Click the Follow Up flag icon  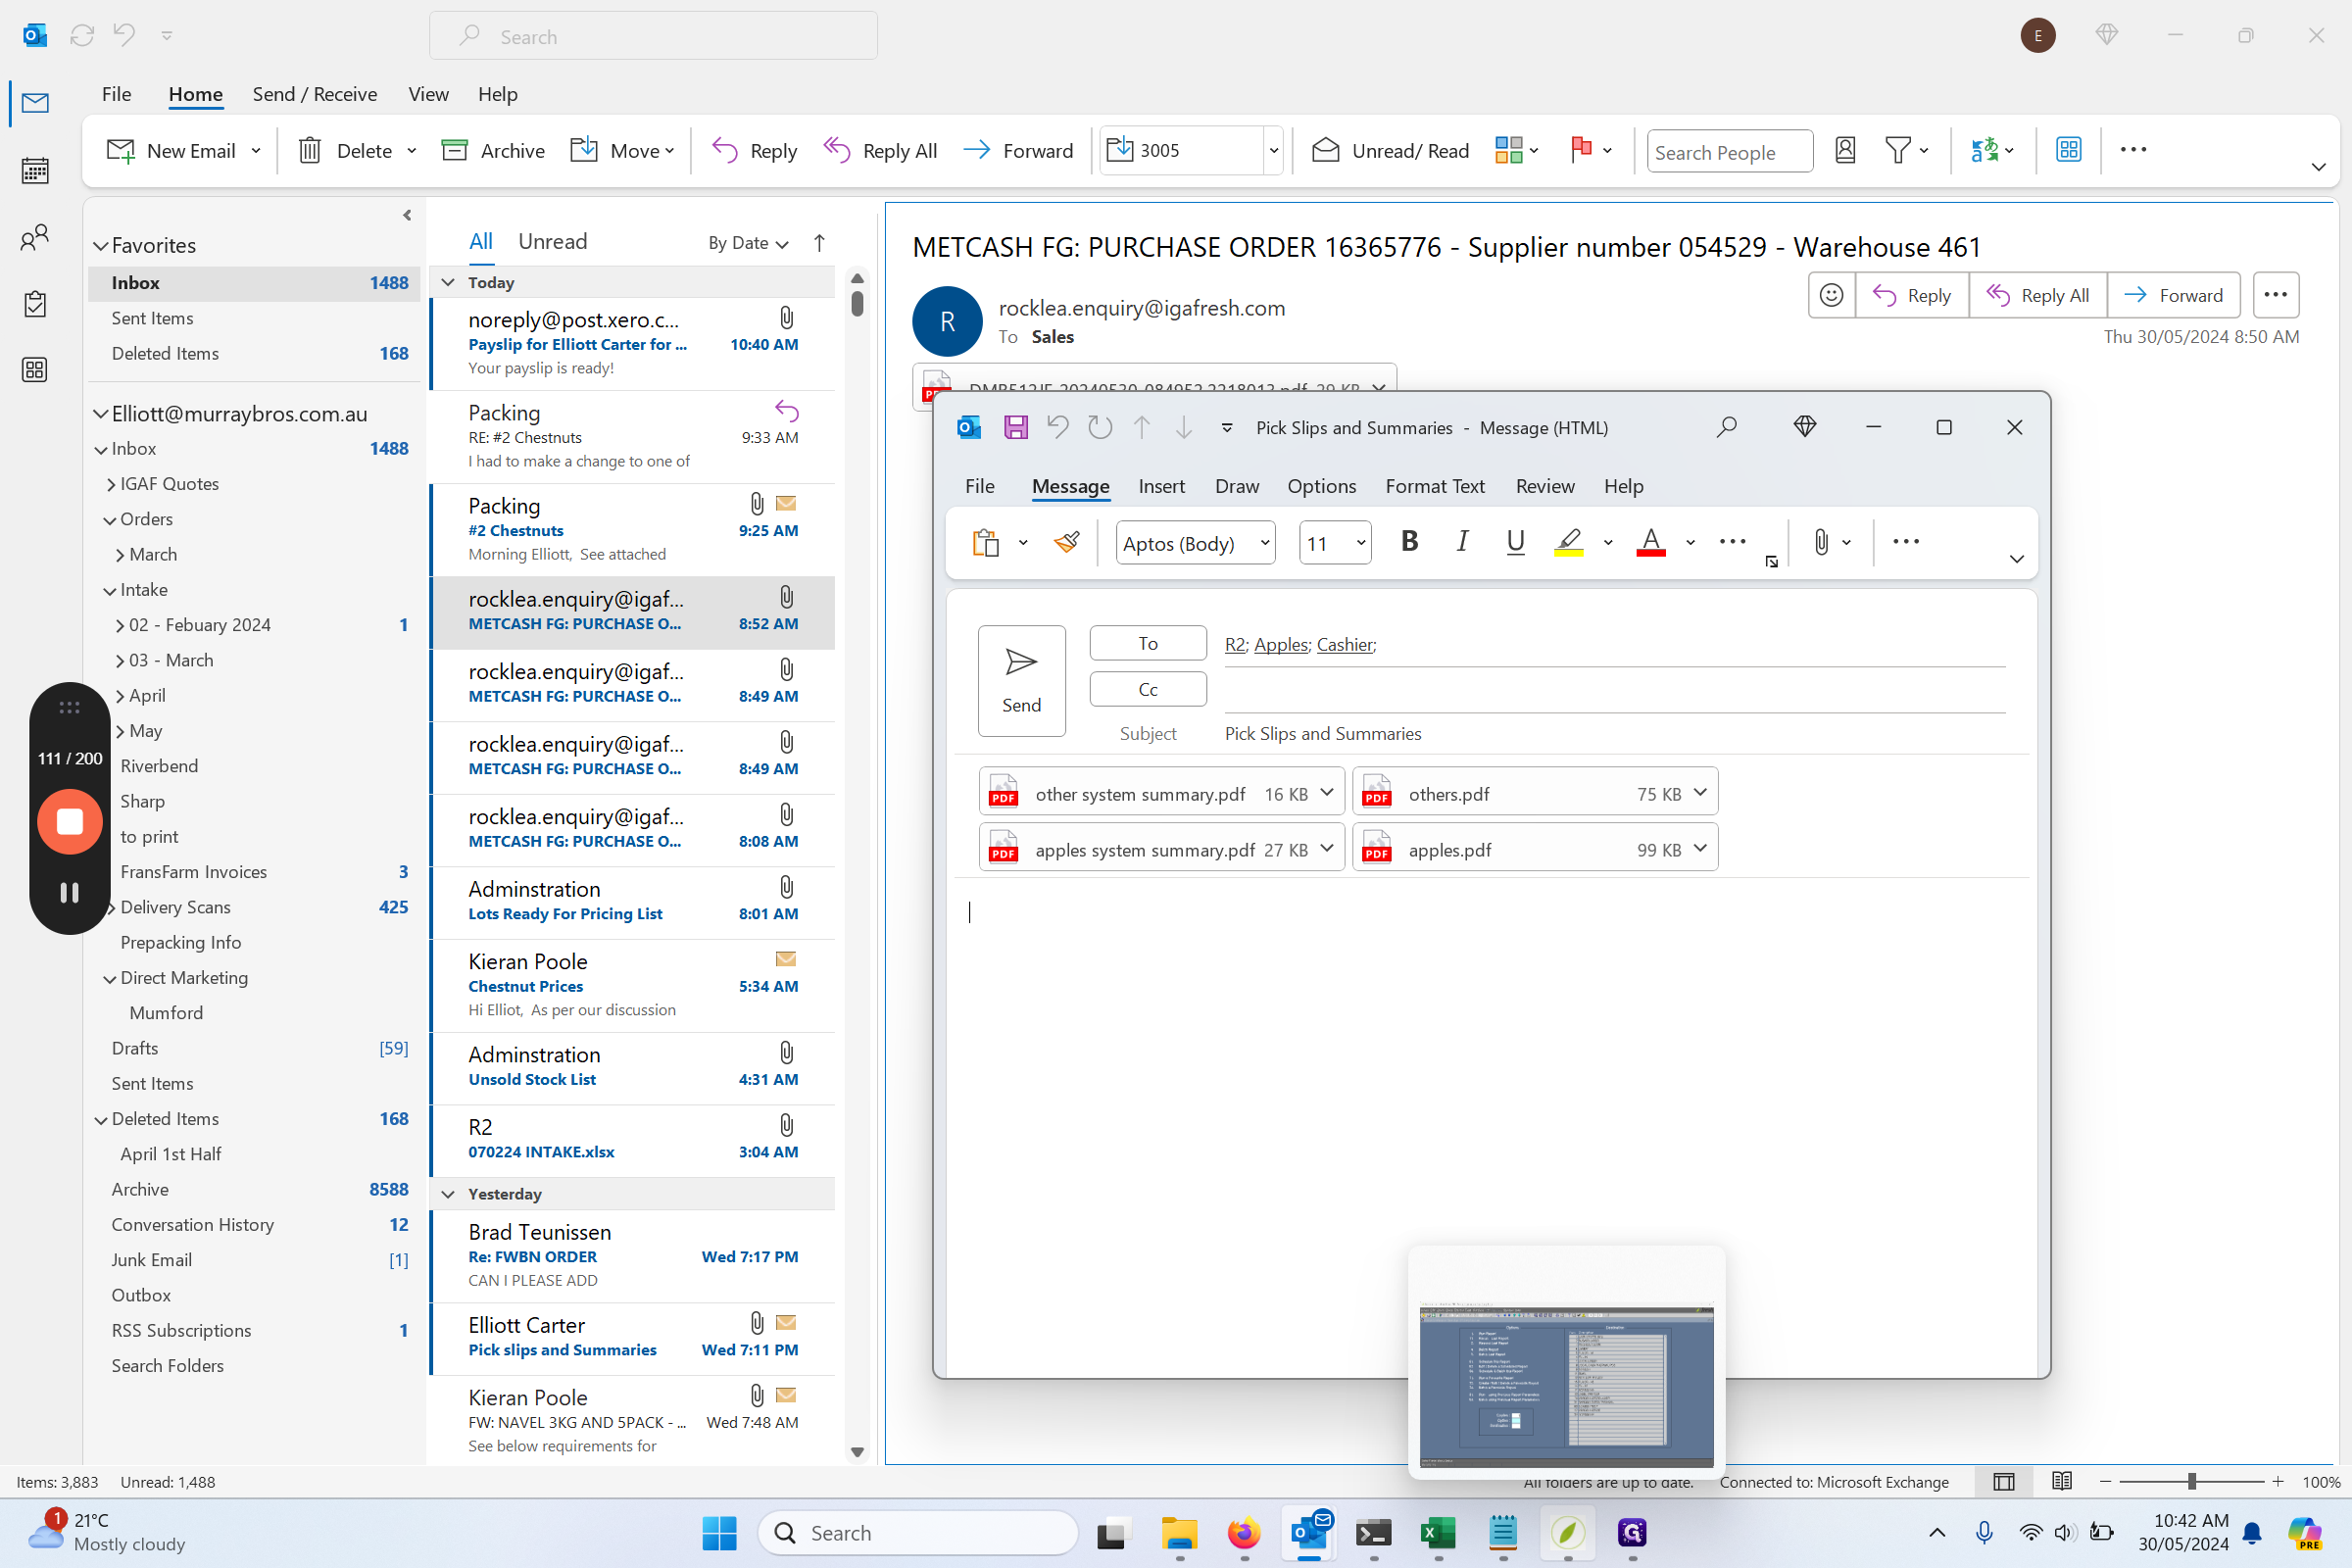(1581, 150)
